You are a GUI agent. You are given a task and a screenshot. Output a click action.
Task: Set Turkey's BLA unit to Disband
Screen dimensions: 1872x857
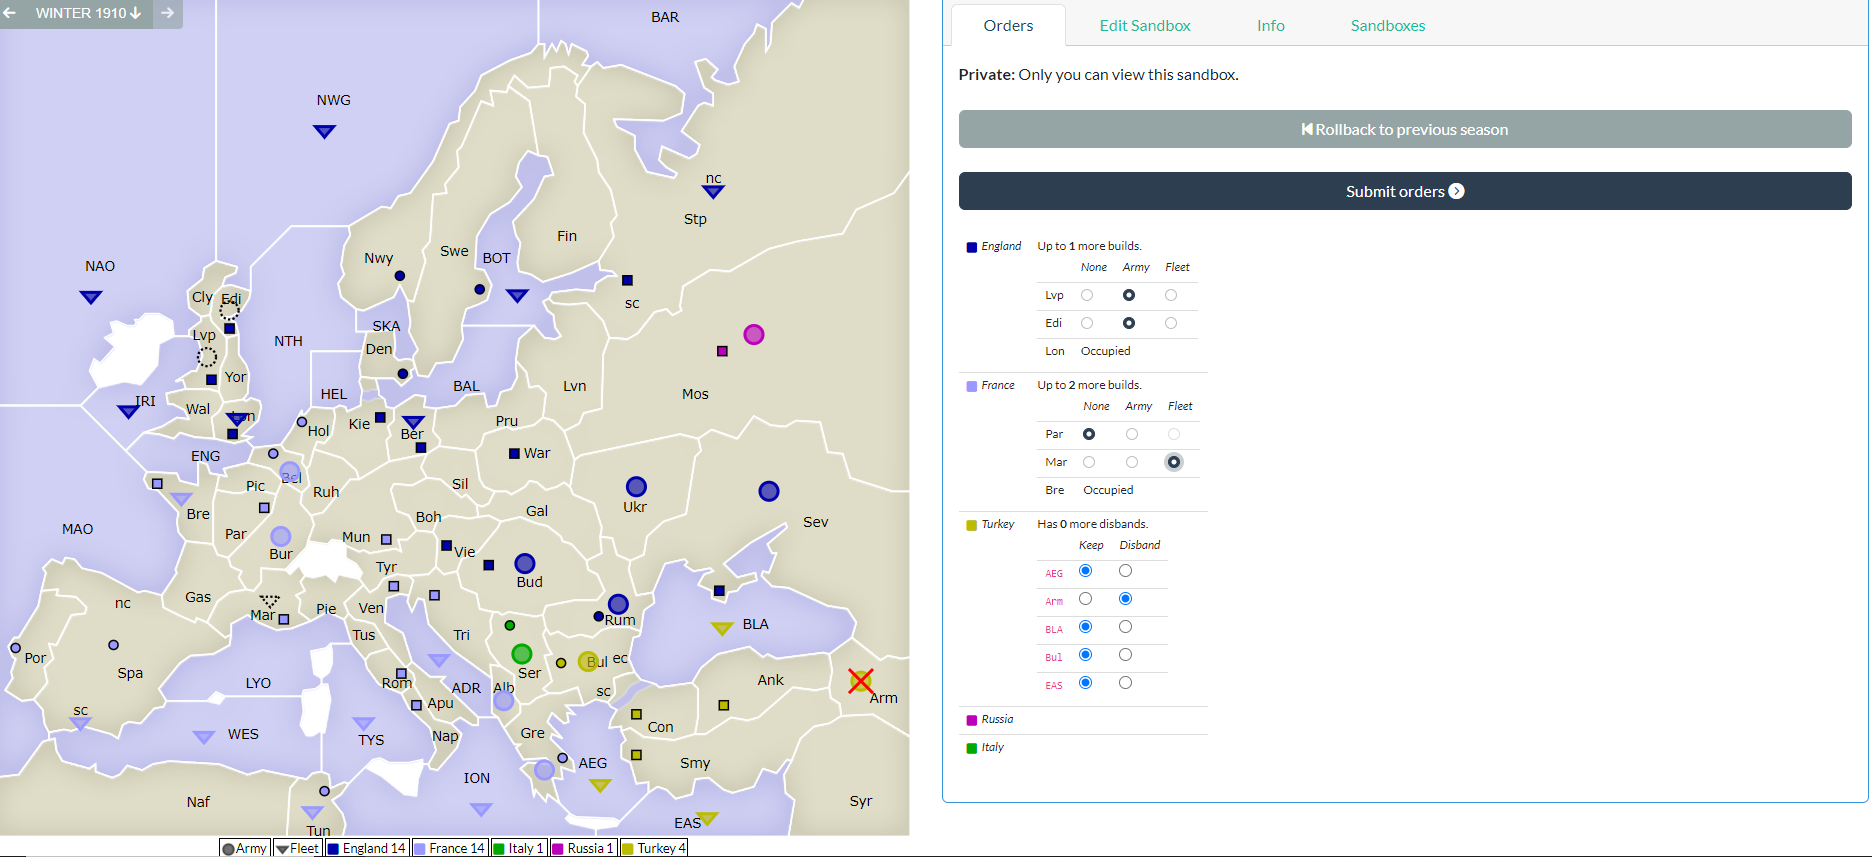[x=1126, y=627]
